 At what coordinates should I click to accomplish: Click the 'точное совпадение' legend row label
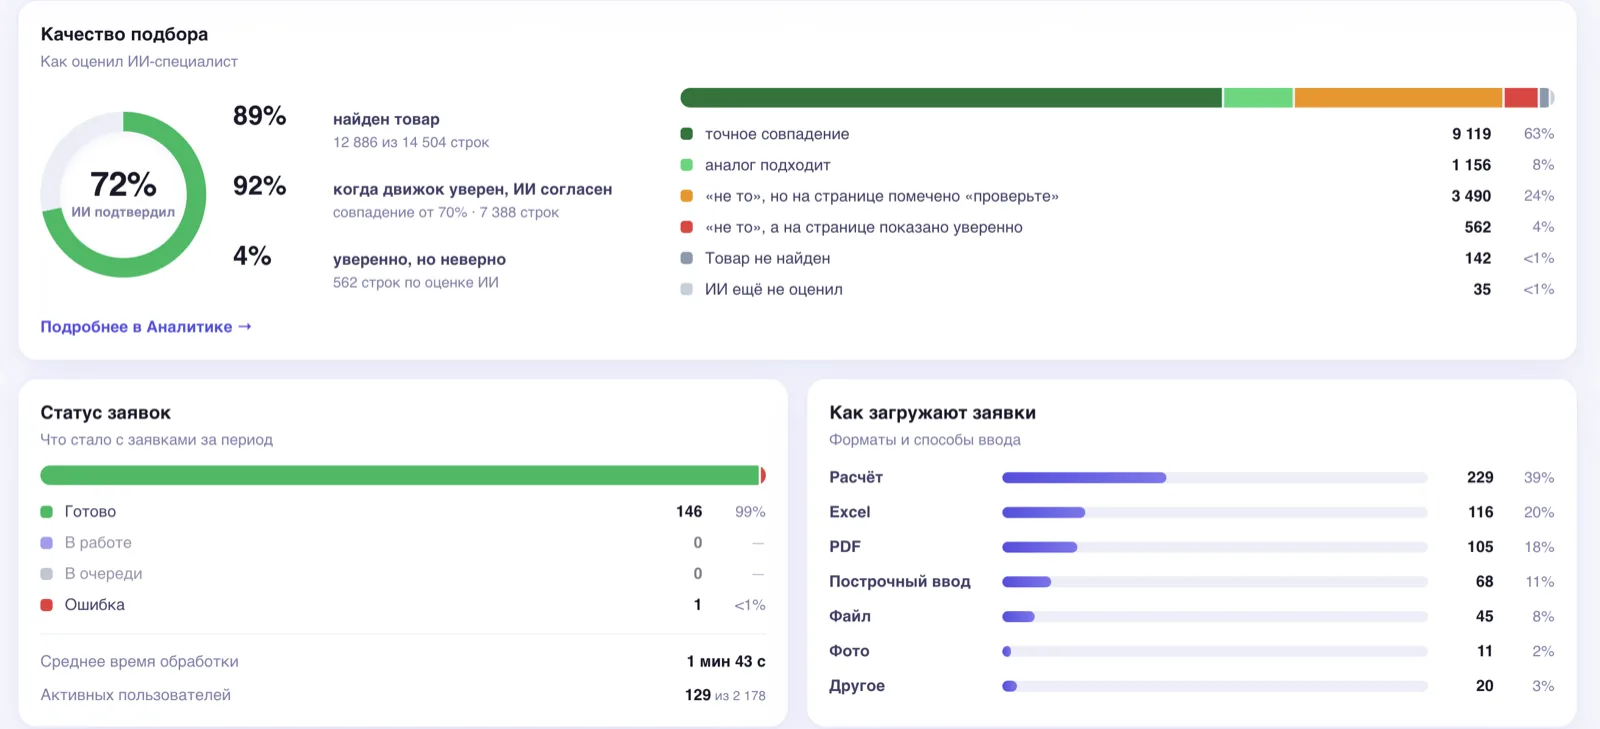tap(777, 134)
